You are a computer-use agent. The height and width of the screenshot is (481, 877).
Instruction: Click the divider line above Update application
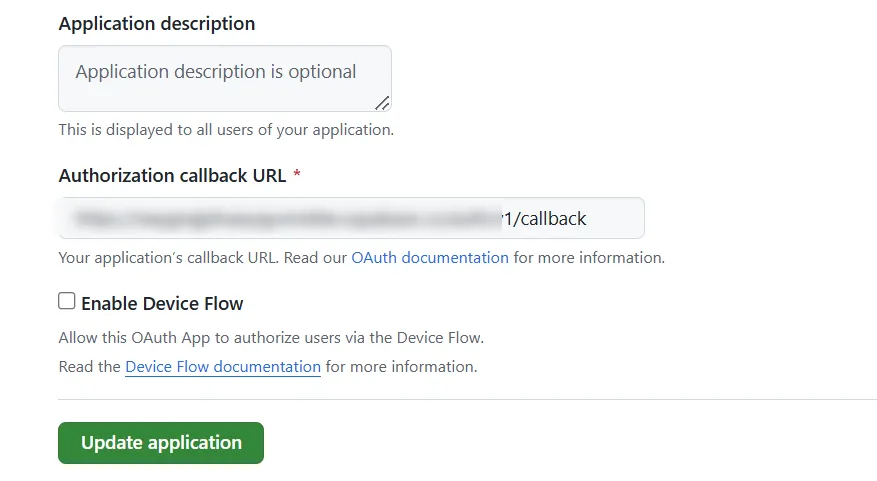tap(467, 399)
